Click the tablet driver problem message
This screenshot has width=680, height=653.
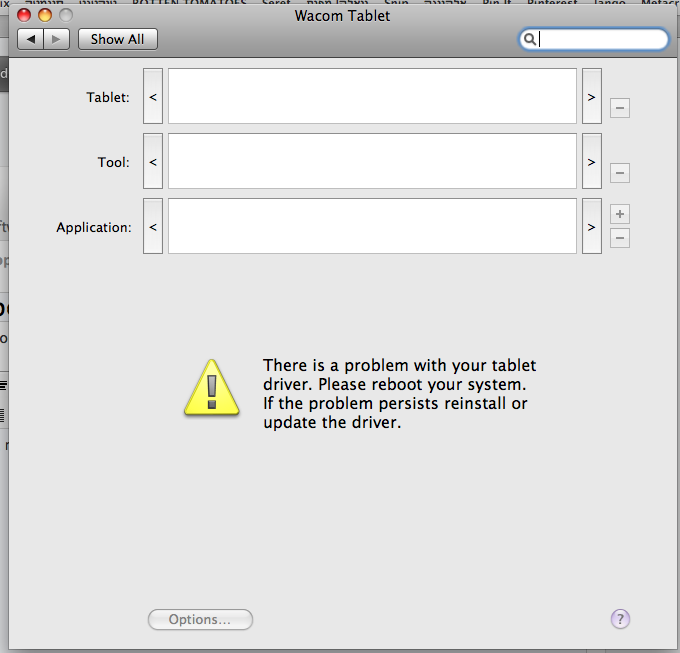[x=399, y=394]
